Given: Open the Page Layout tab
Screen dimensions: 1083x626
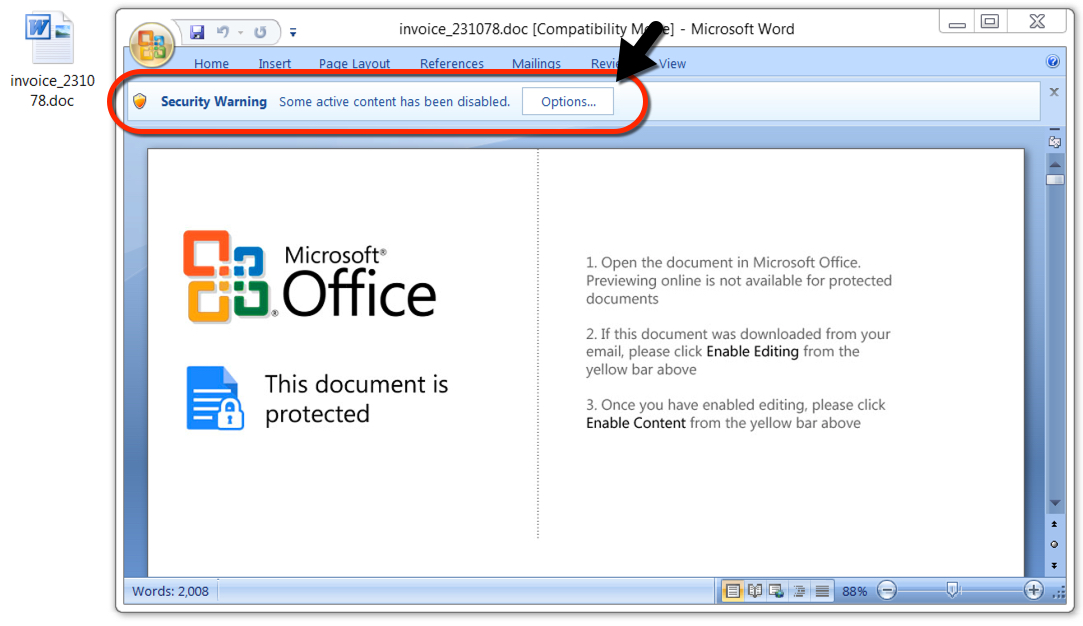Looking at the screenshot, I should click(x=354, y=64).
